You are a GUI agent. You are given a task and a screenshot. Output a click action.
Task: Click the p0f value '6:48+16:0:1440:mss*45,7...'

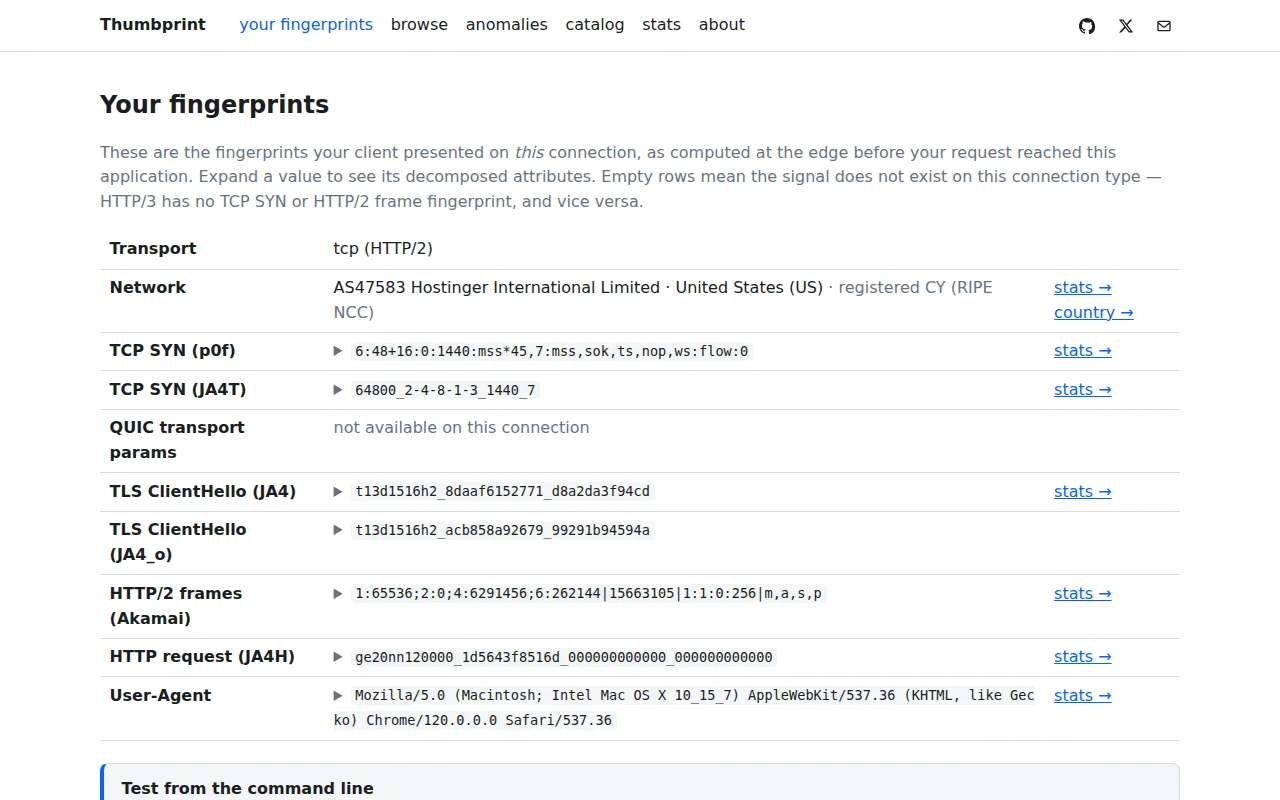(x=552, y=351)
